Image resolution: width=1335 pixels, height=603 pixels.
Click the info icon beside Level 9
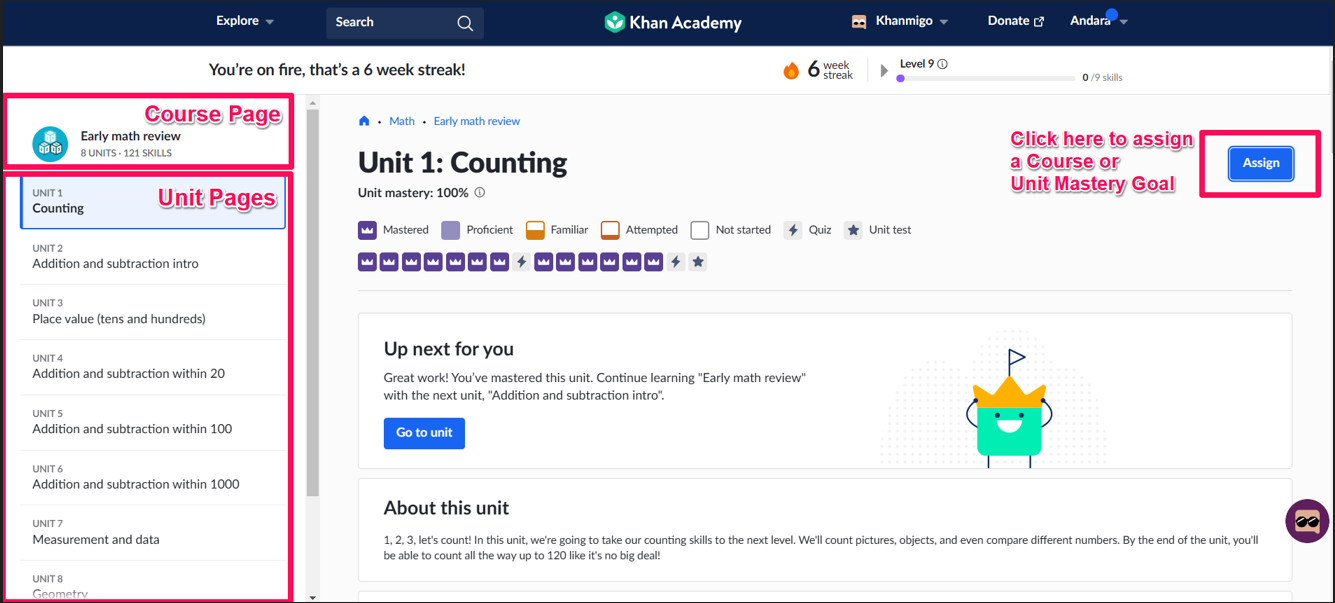coord(942,64)
